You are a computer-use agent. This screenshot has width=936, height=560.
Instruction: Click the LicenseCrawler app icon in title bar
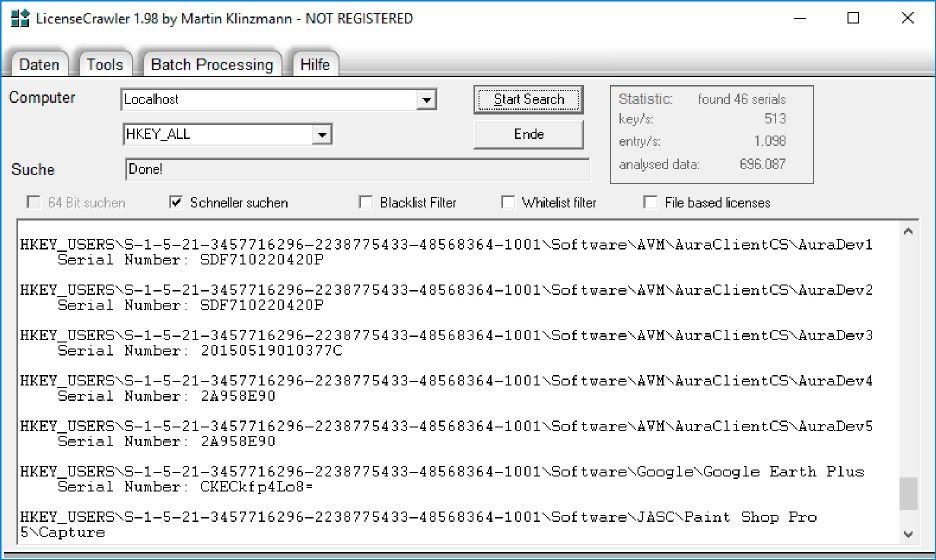pos(20,19)
